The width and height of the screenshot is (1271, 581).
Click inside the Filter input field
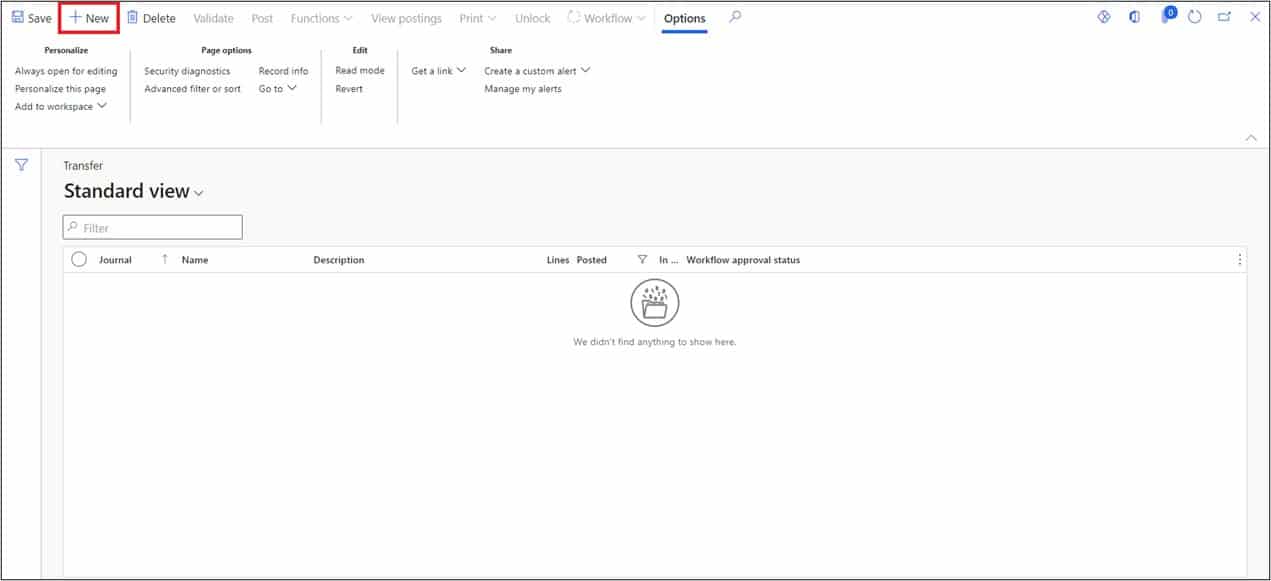click(x=152, y=227)
